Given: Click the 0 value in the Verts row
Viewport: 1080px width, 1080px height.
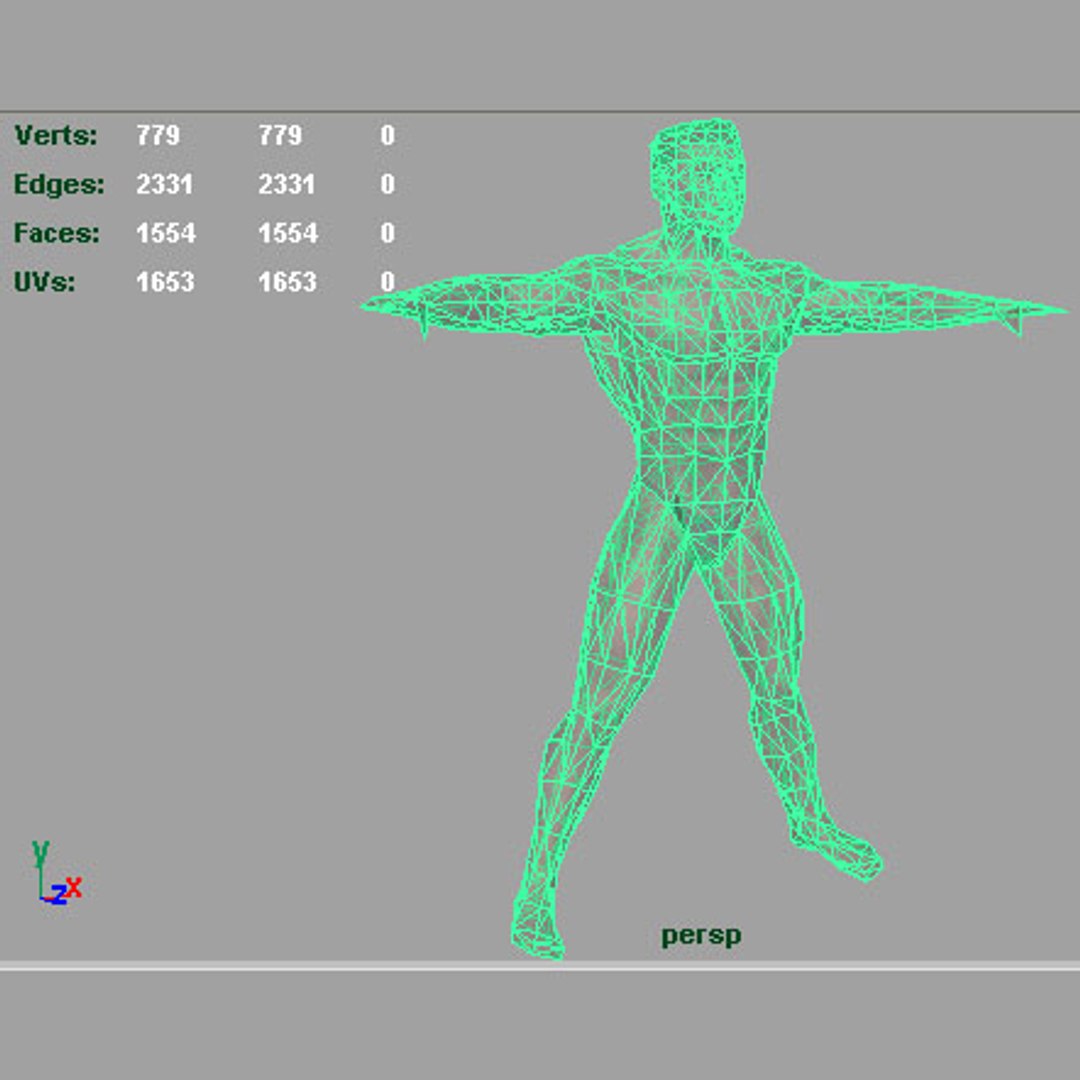Looking at the screenshot, I should (388, 135).
